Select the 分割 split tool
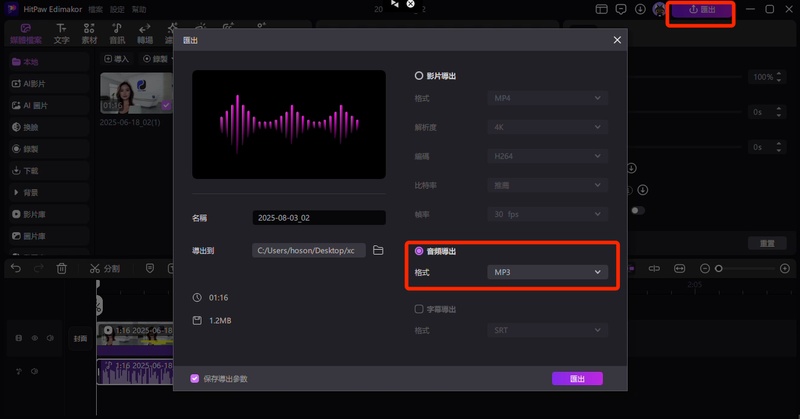Image resolution: width=800 pixels, height=419 pixels. point(104,269)
